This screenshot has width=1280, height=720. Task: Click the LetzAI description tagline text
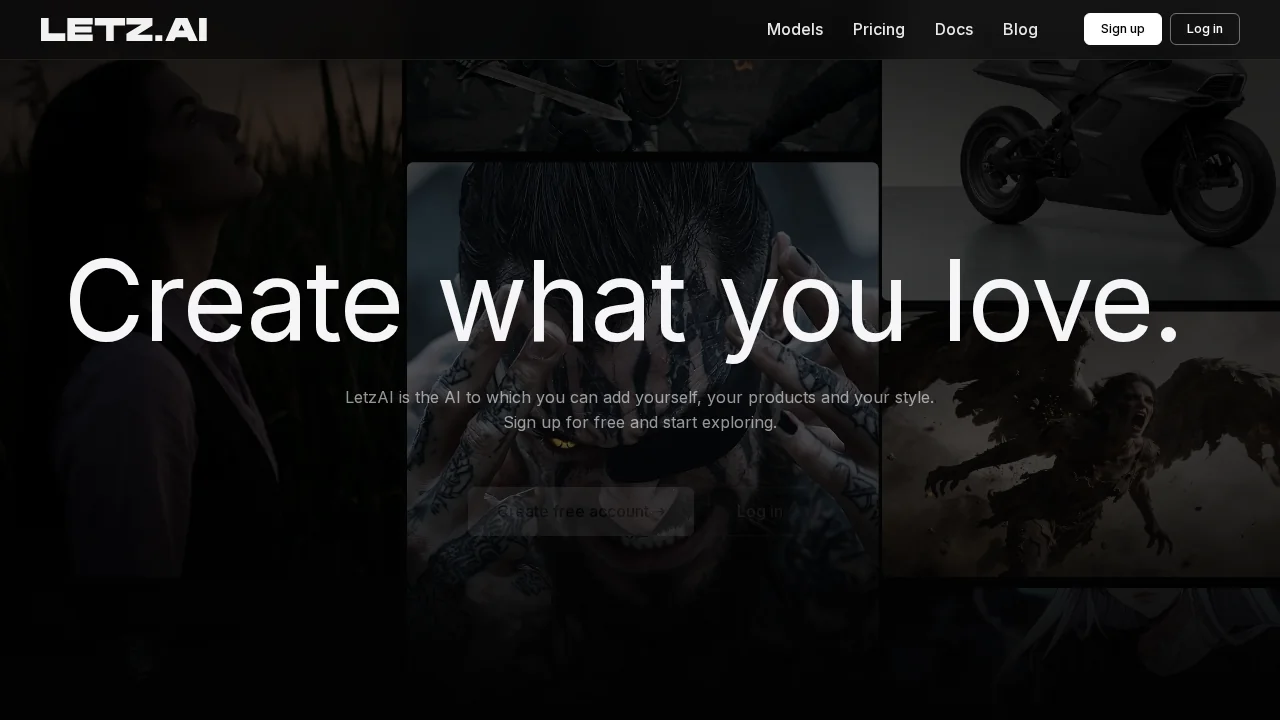(639, 397)
